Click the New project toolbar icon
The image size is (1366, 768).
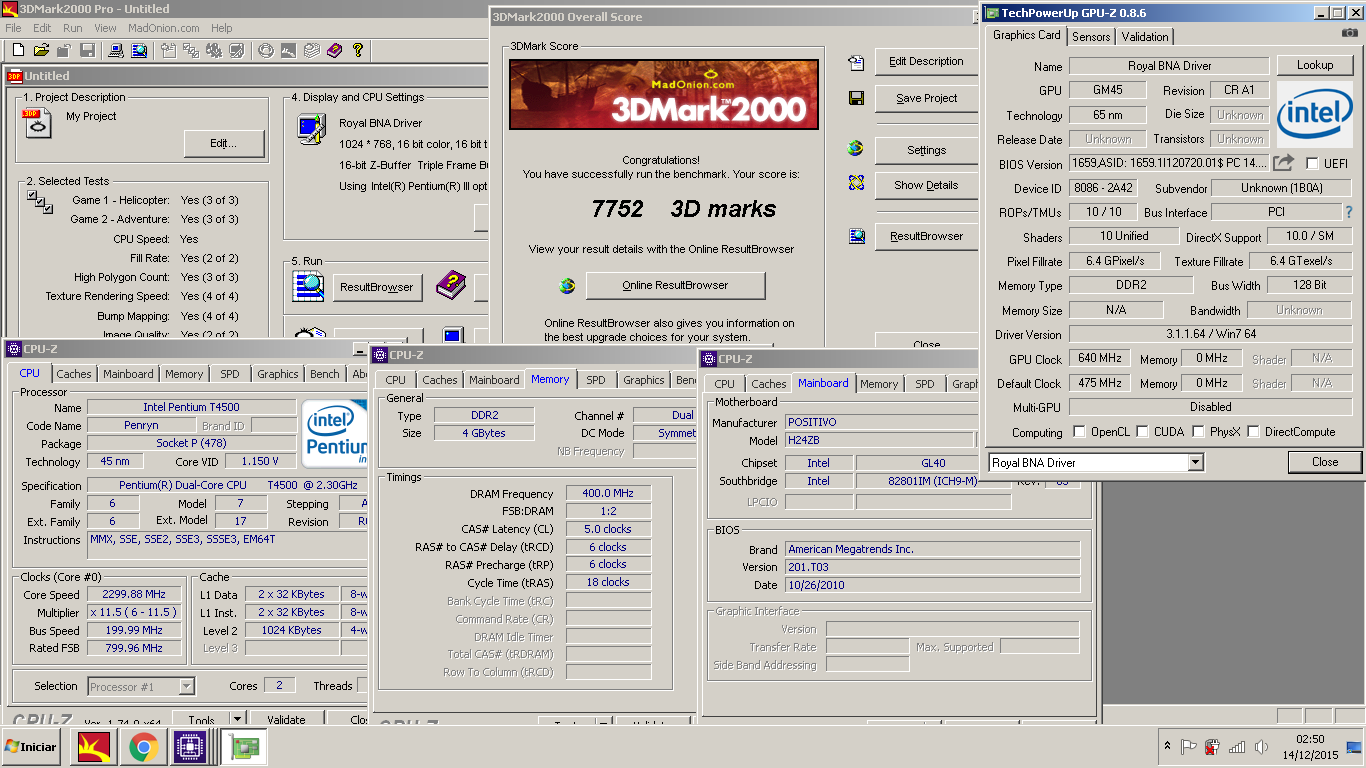(x=18, y=50)
